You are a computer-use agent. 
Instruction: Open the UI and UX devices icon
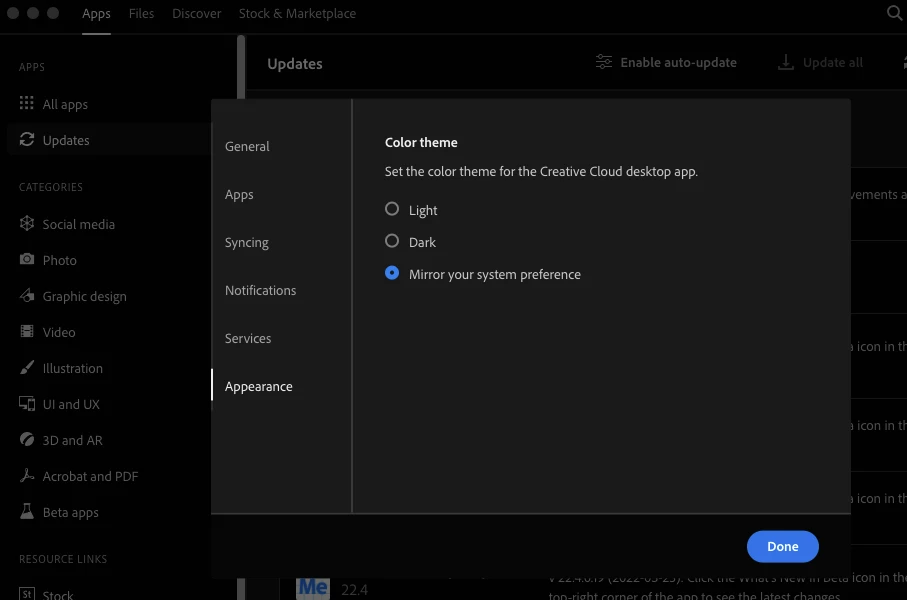pos(27,403)
